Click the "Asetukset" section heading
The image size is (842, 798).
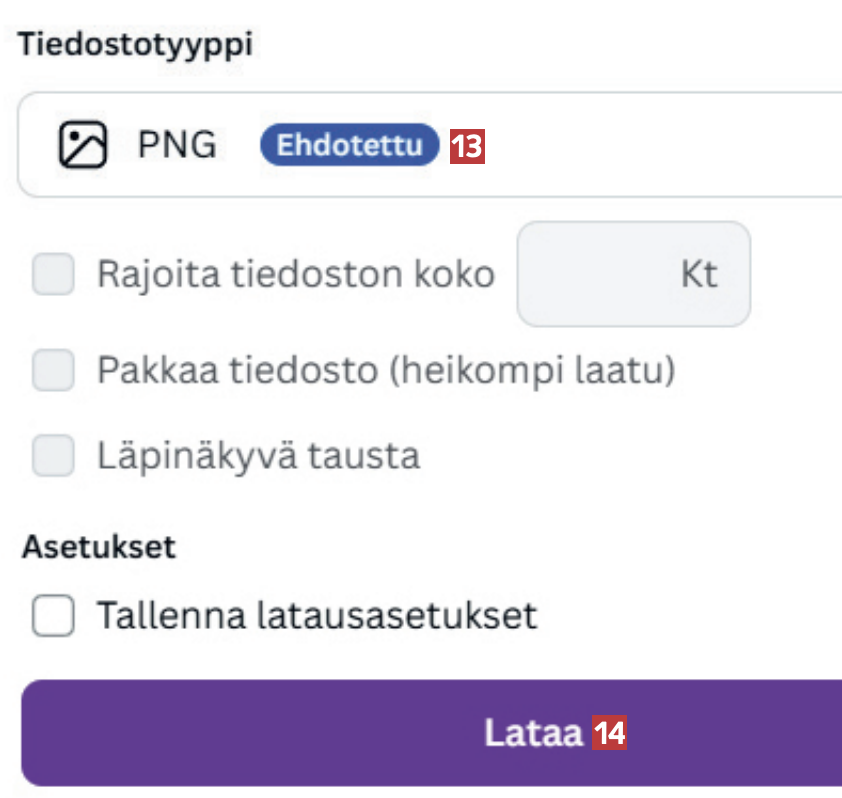[x=98, y=546]
